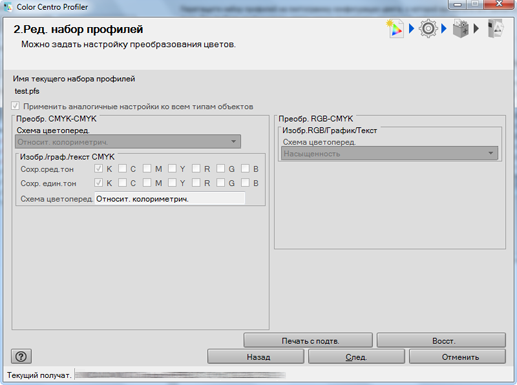Screen dimensions: 517x385
Task: Close the Color Centro Profiler window
Action: (x=499, y=5)
